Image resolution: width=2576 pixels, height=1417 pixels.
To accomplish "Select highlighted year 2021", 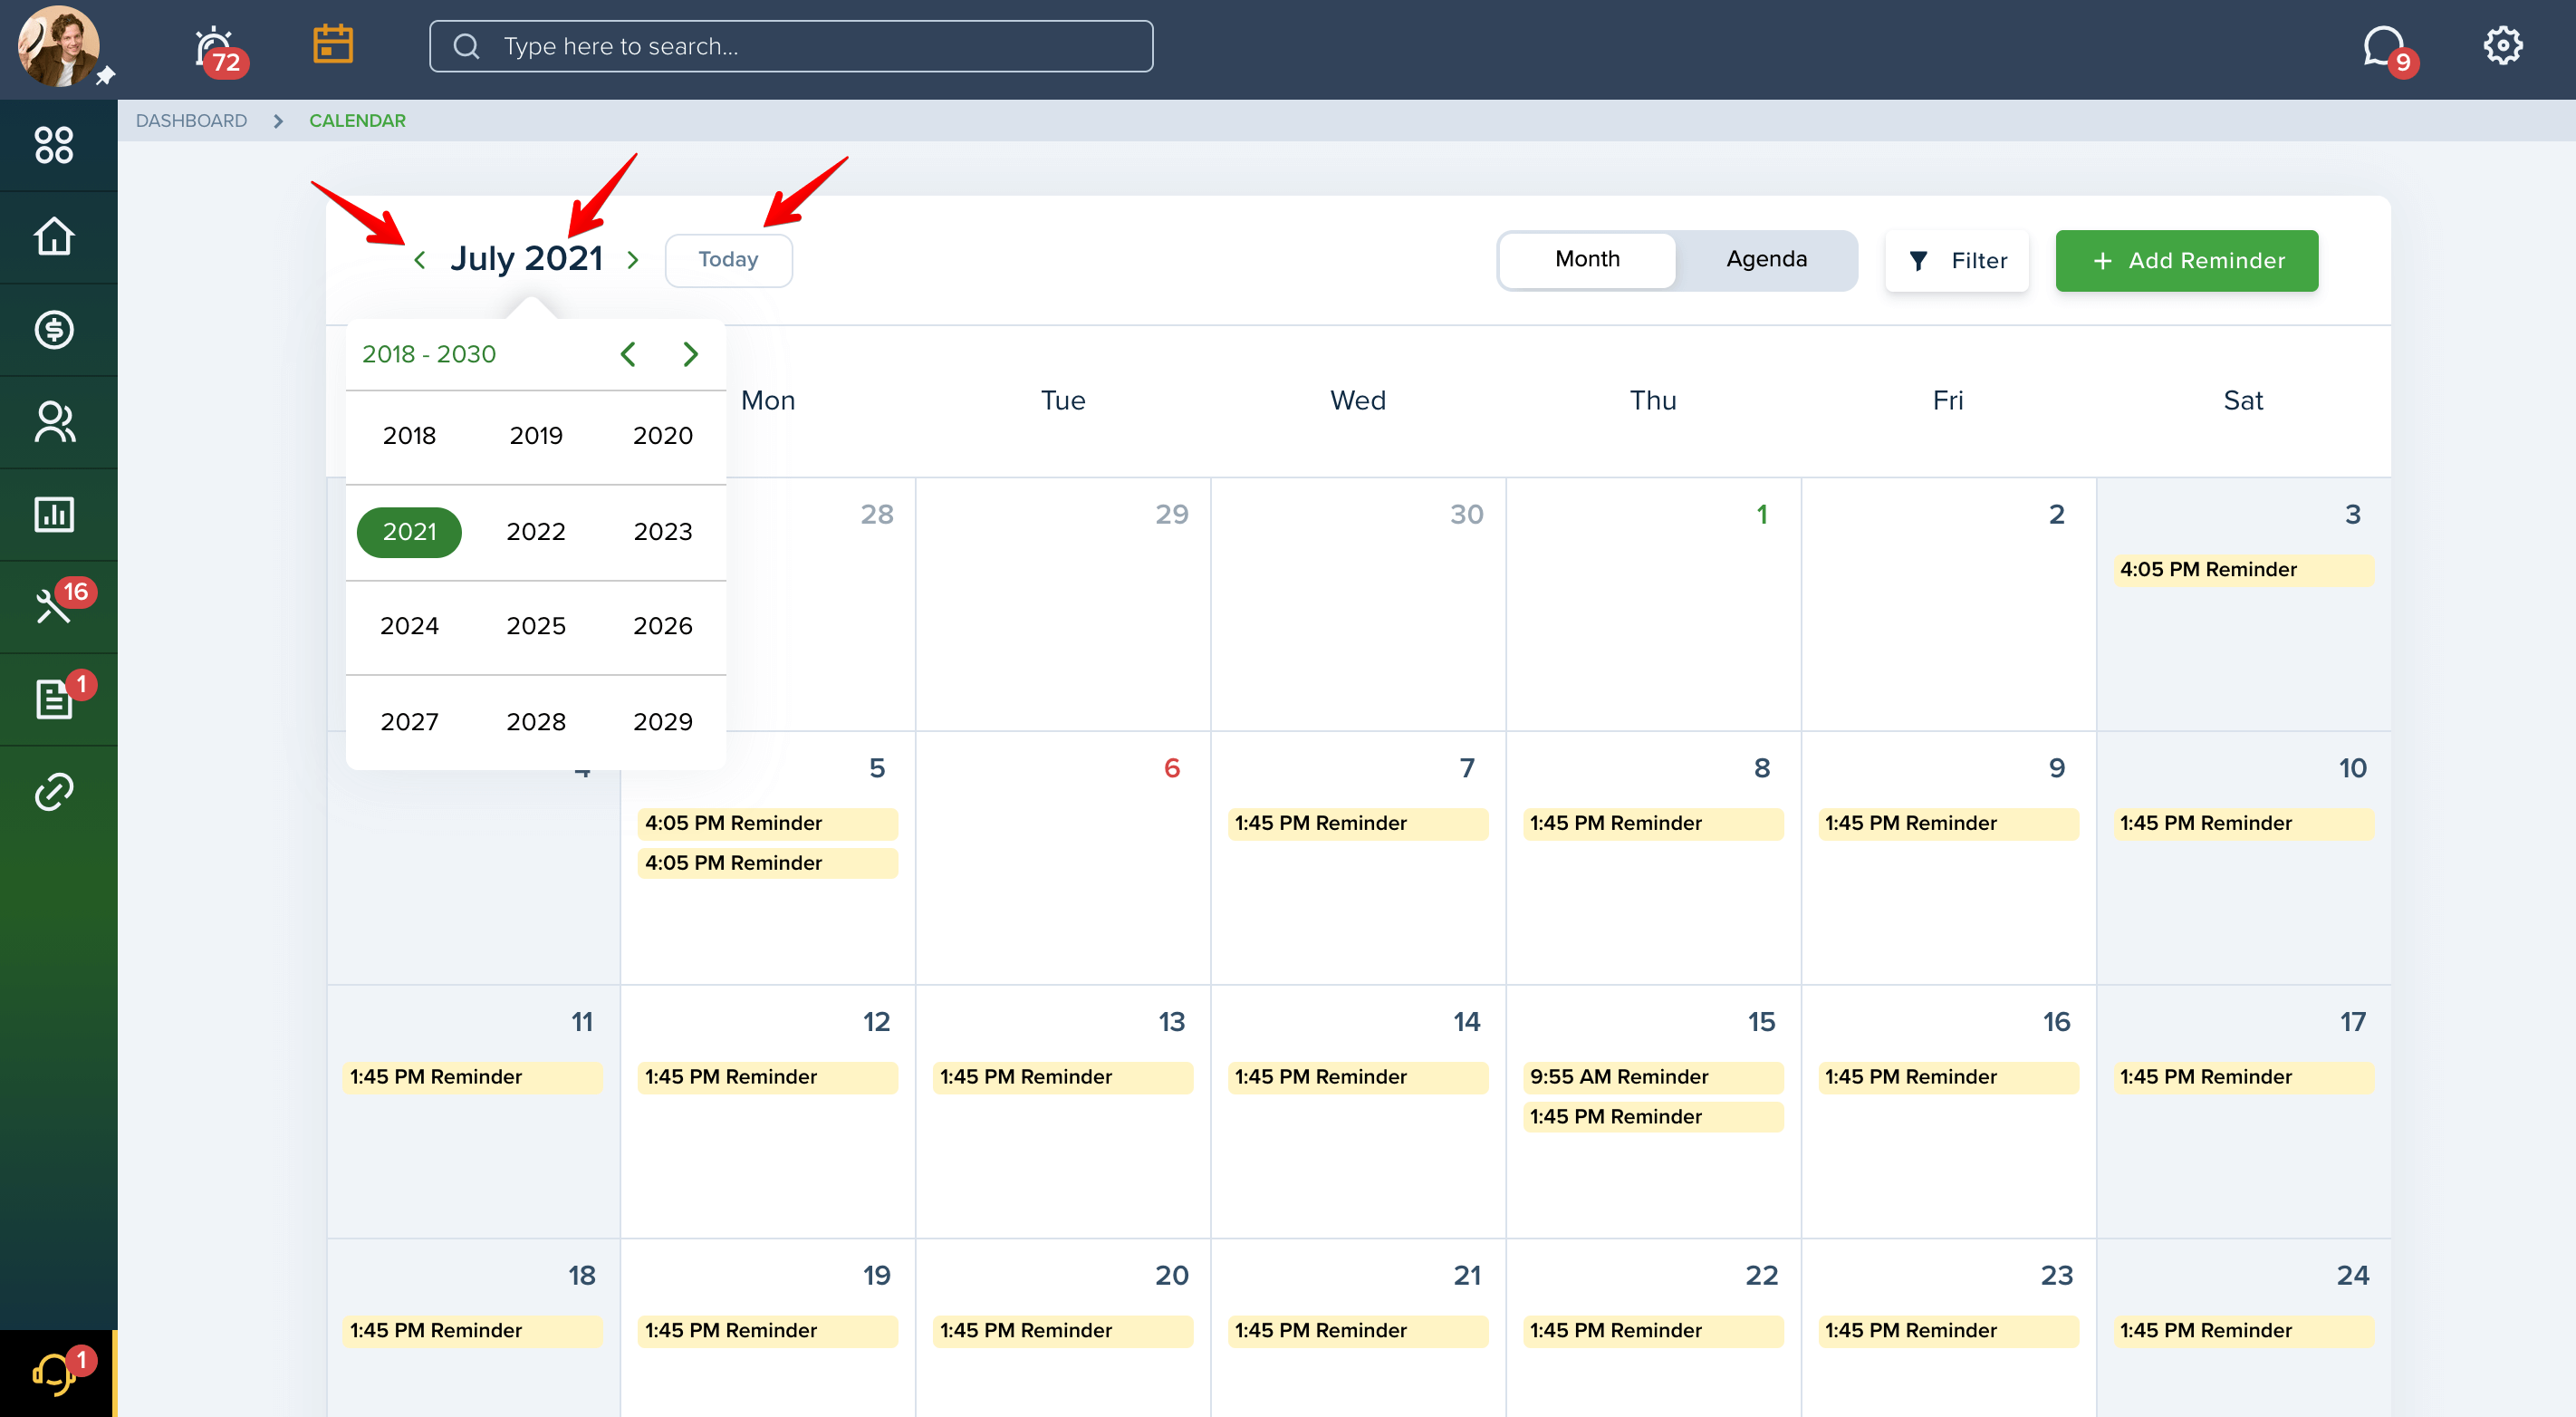I will 409,532.
